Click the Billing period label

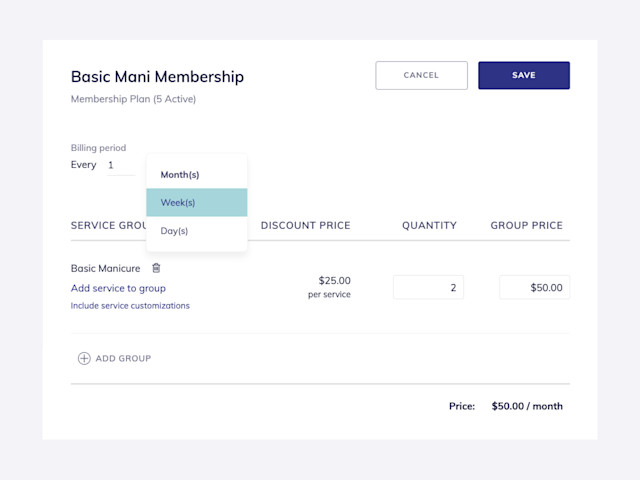[98, 148]
